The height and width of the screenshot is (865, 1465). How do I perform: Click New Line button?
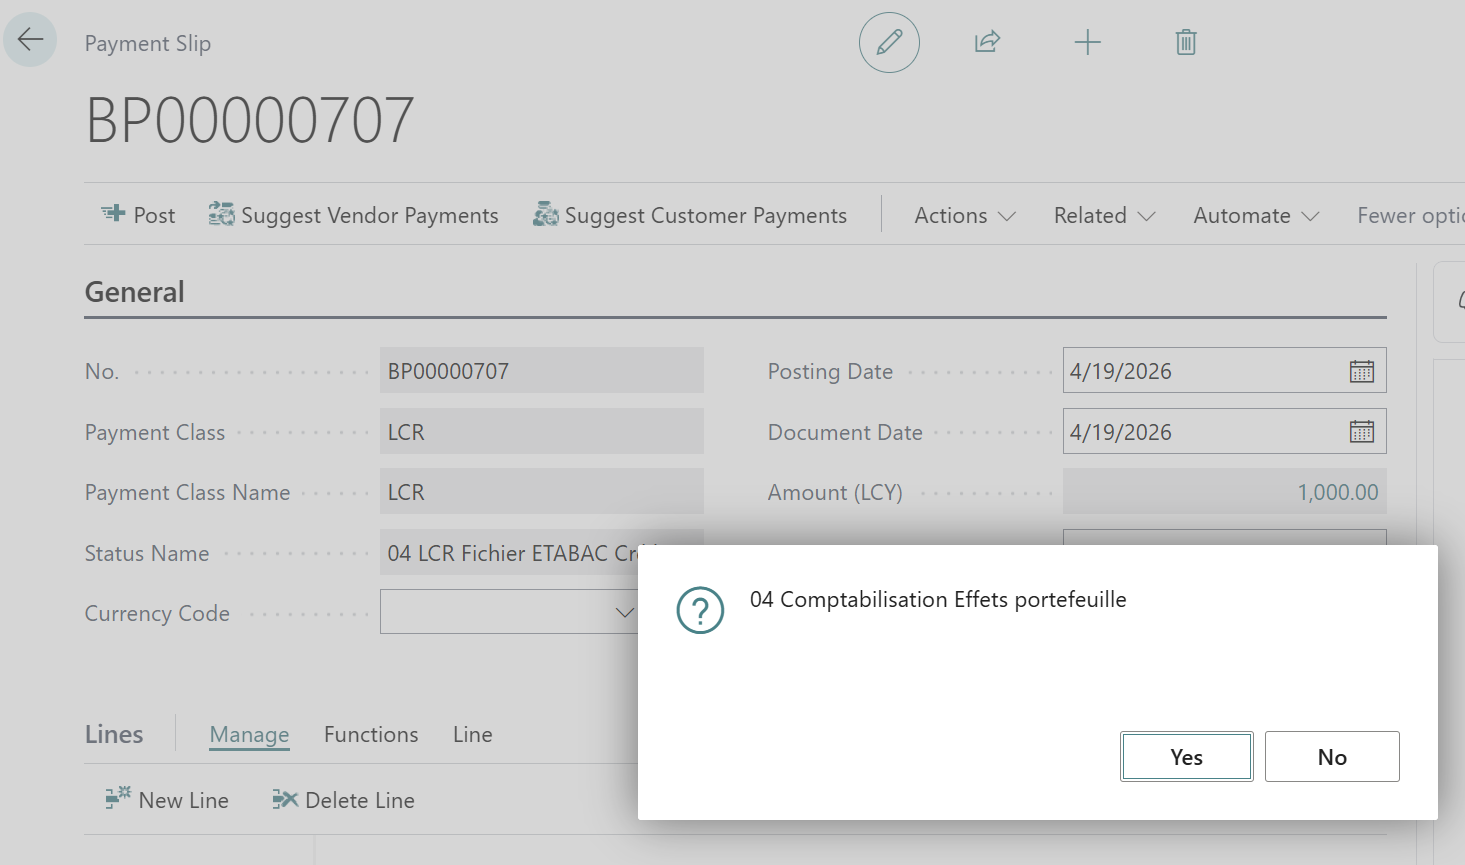[168, 800]
